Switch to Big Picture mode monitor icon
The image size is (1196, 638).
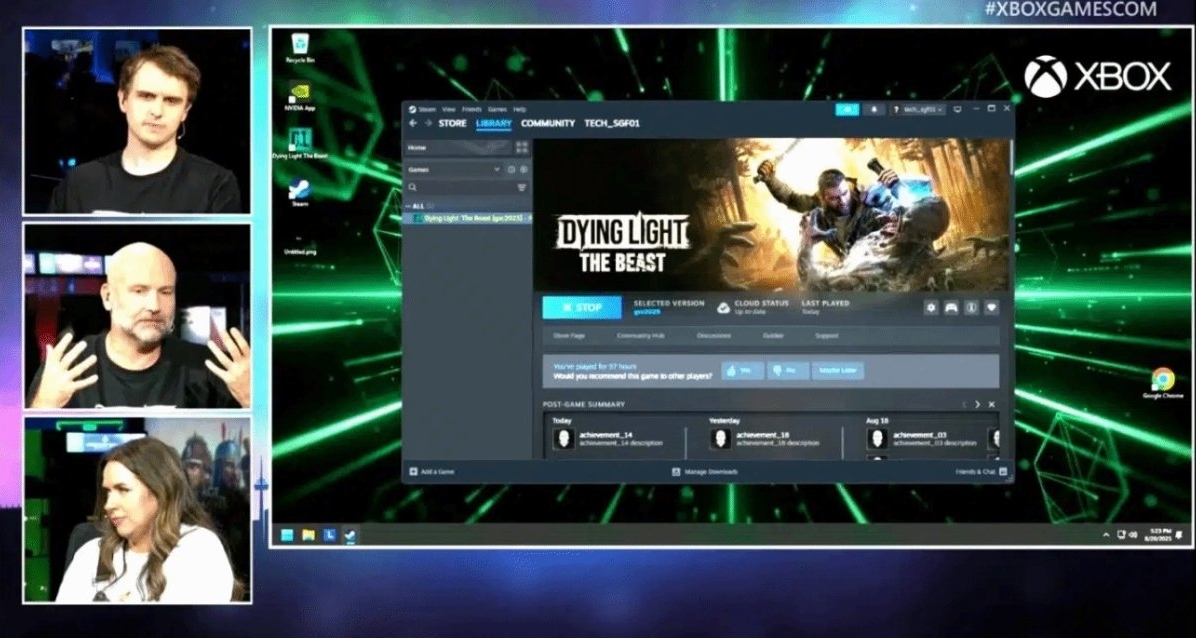pos(958,110)
